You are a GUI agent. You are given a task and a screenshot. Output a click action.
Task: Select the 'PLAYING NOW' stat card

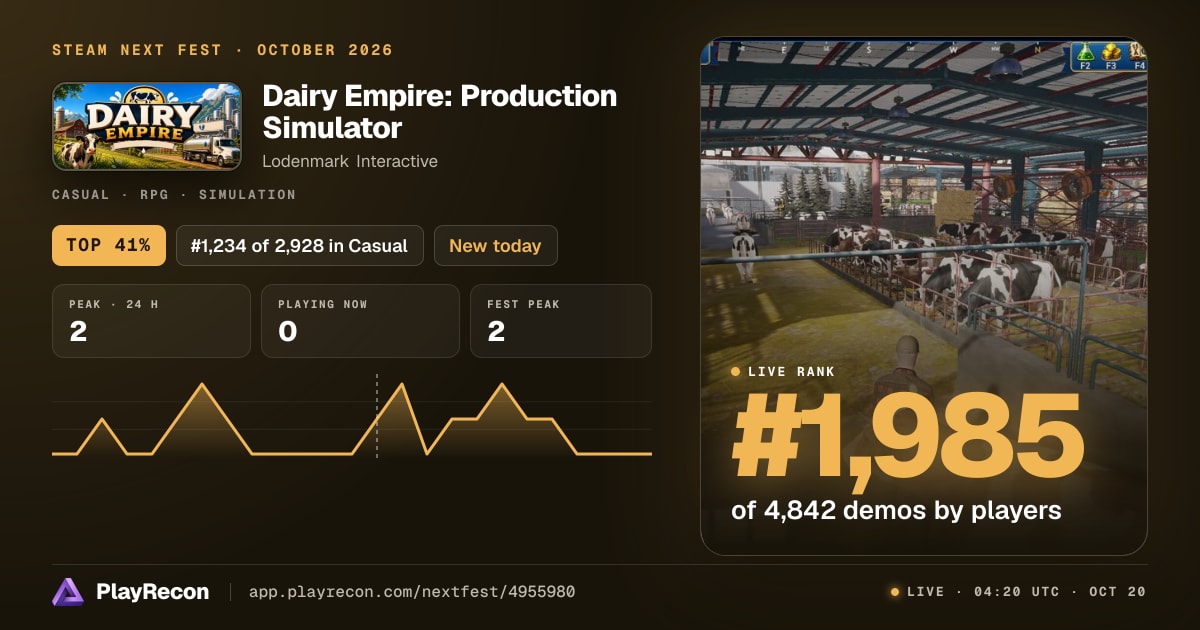coord(360,321)
